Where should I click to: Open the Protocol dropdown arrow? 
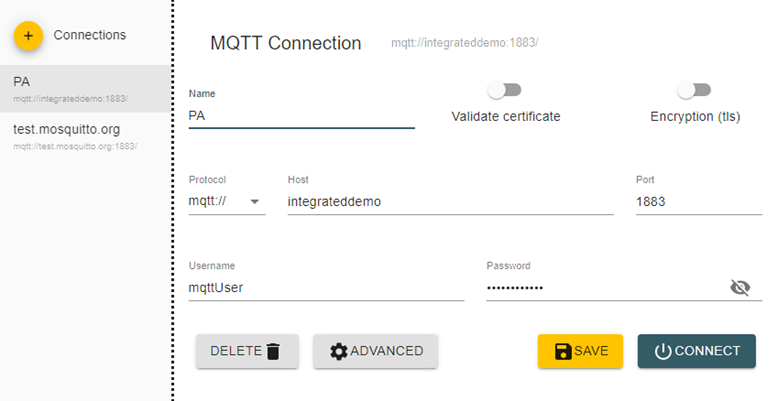[255, 202]
